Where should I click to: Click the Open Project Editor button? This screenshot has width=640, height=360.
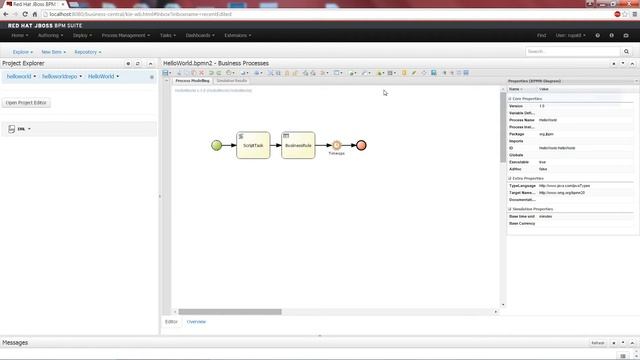click(26, 103)
